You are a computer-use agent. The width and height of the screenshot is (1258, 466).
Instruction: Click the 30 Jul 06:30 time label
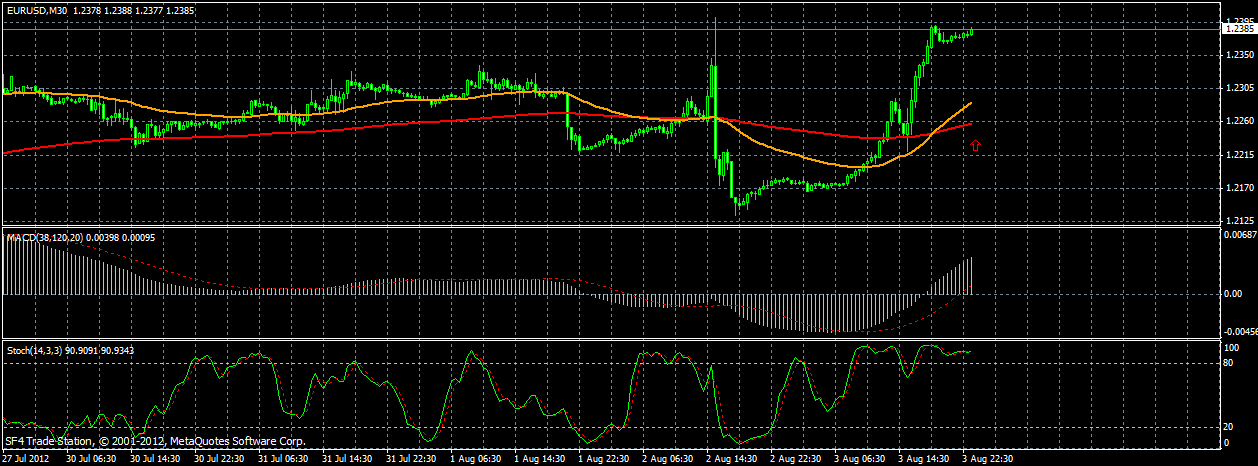tap(89, 459)
